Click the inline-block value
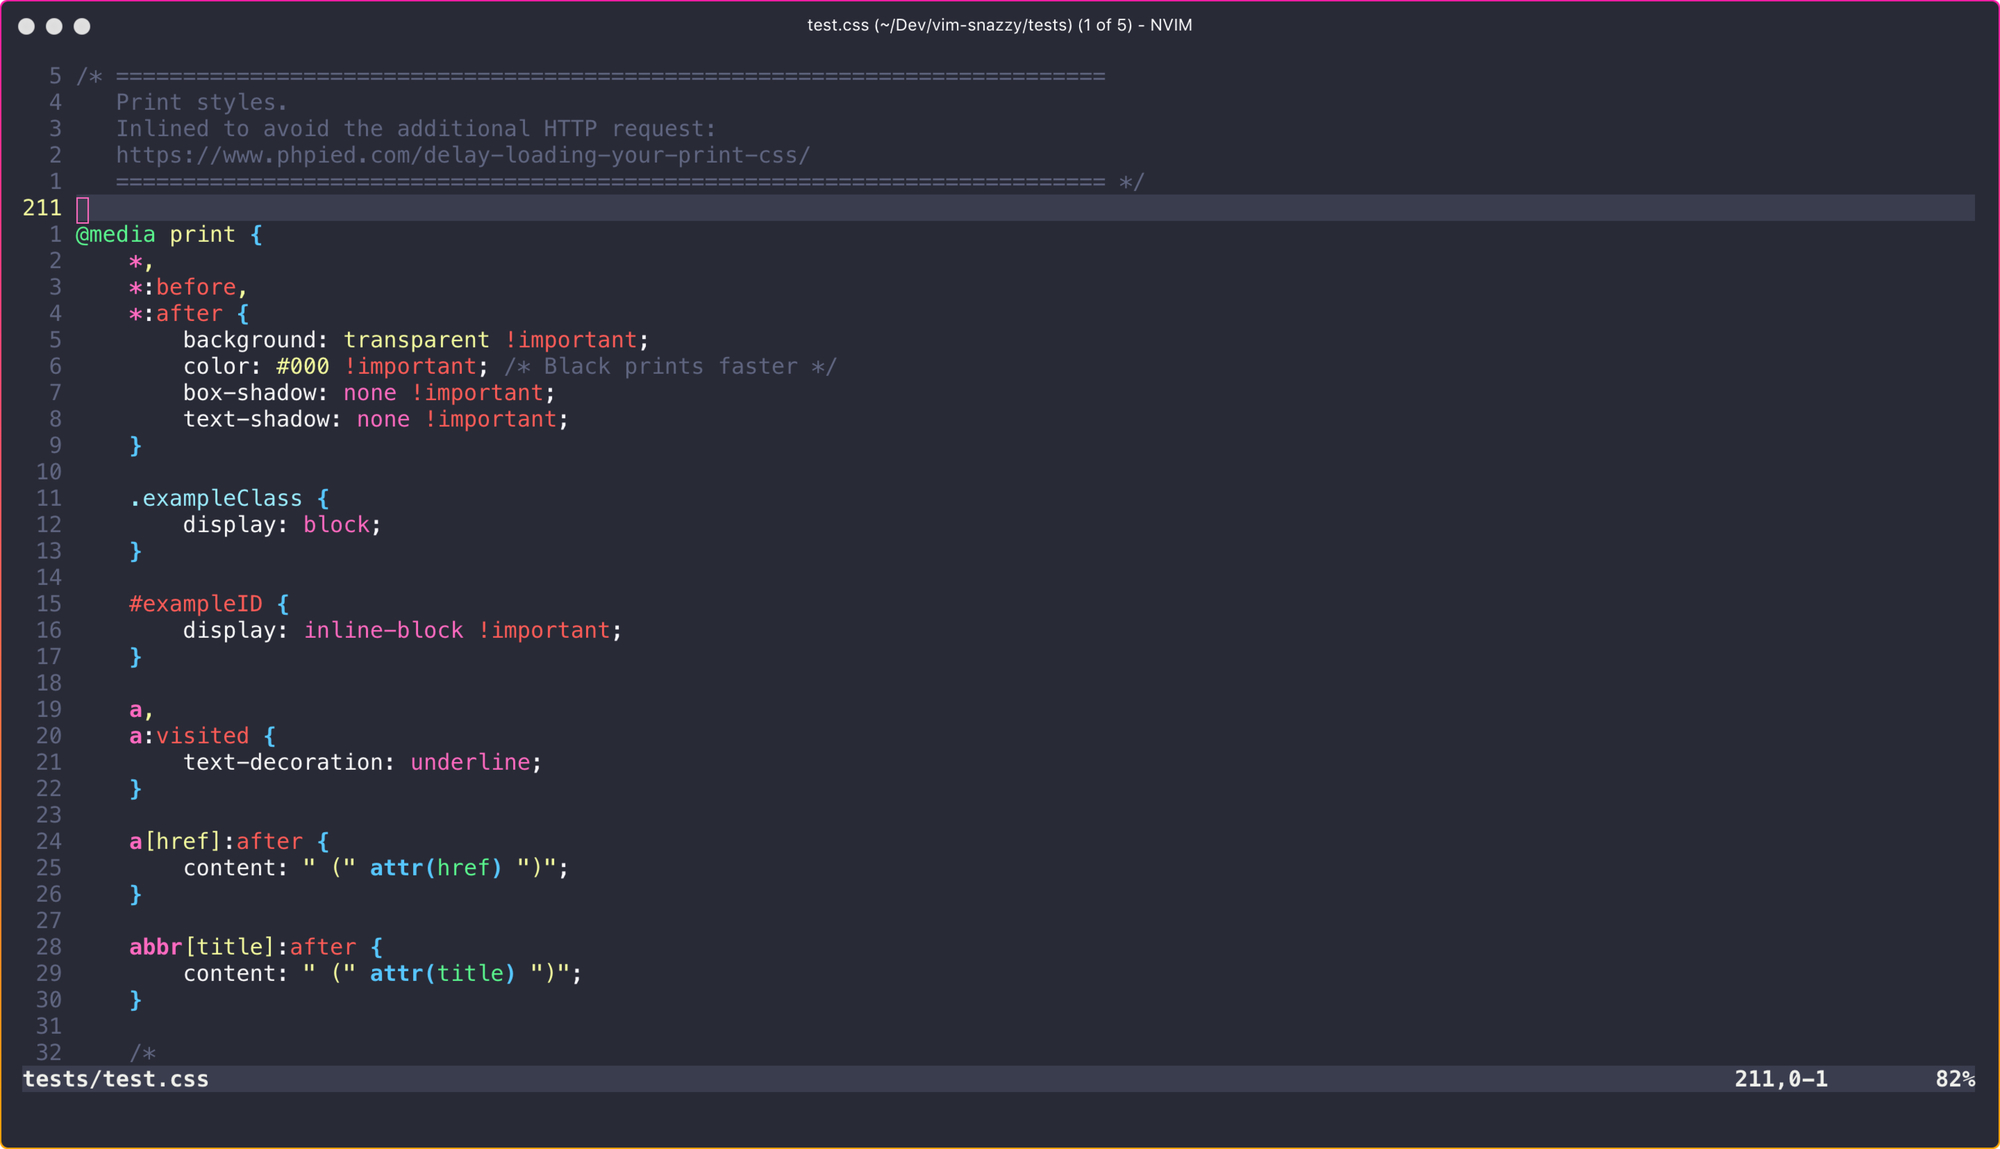The height and width of the screenshot is (1149, 2000). (383, 631)
